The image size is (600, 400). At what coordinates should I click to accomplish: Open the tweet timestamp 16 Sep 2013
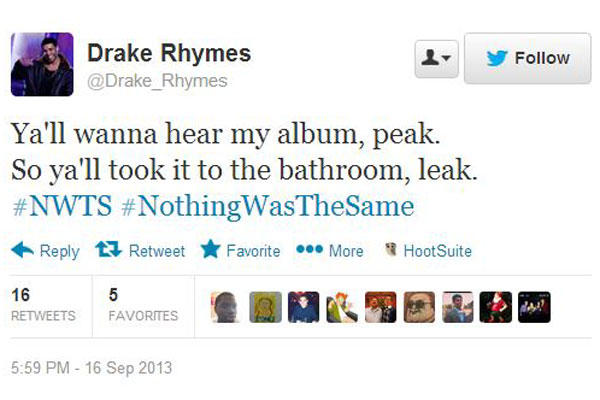tap(91, 367)
